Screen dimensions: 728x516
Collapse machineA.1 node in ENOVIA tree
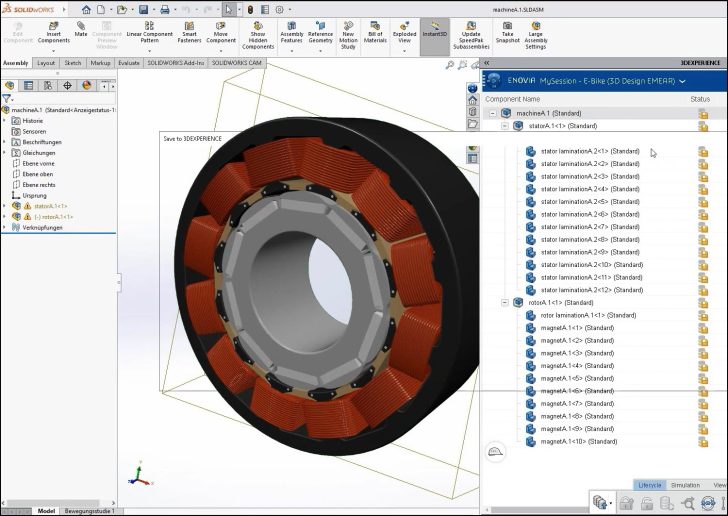click(x=492, y=113)
